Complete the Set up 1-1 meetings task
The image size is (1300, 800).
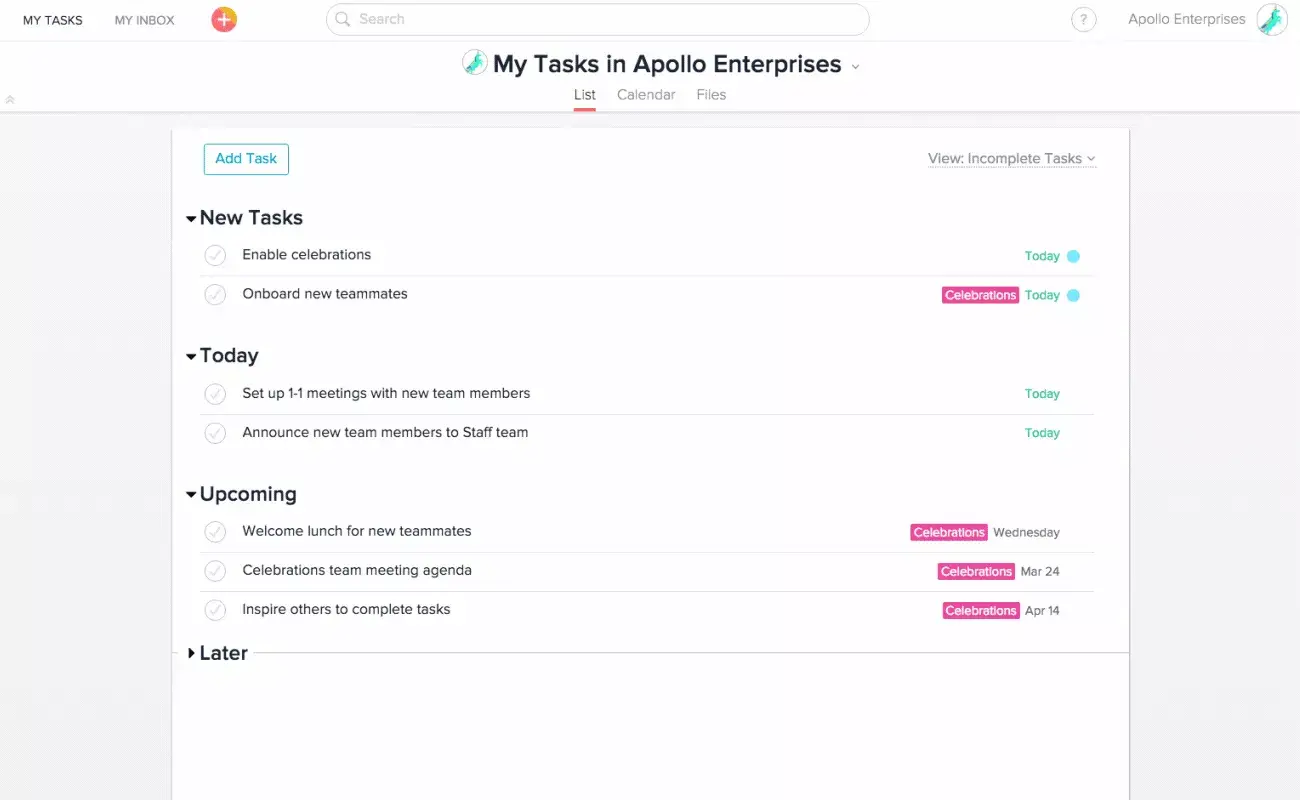click(x=215, y=394)
